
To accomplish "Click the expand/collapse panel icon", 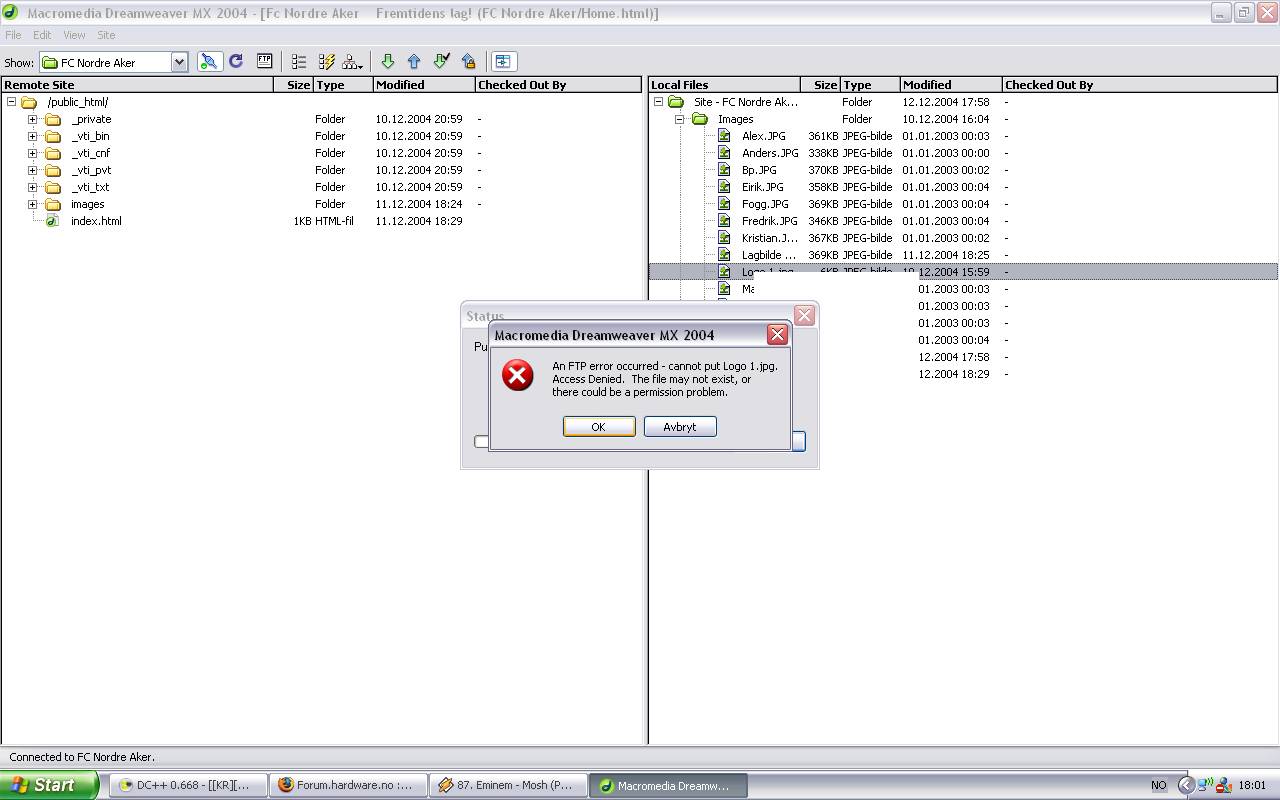I will [x=503, y=62].
